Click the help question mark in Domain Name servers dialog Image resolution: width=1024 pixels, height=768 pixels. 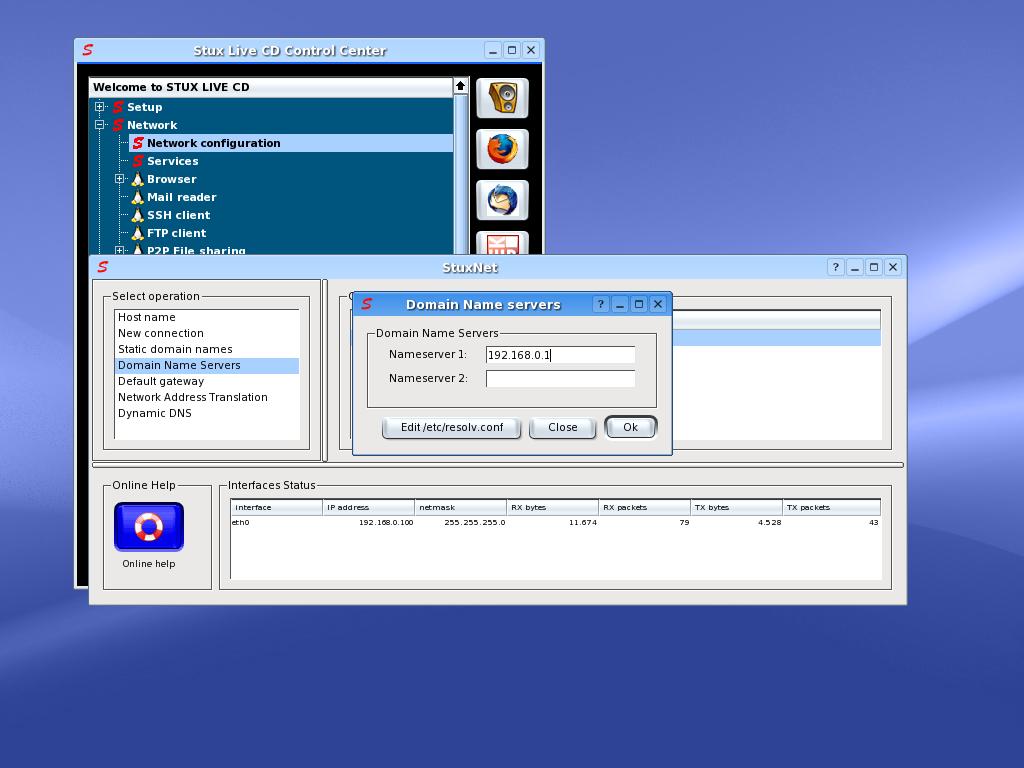(601, 304)
